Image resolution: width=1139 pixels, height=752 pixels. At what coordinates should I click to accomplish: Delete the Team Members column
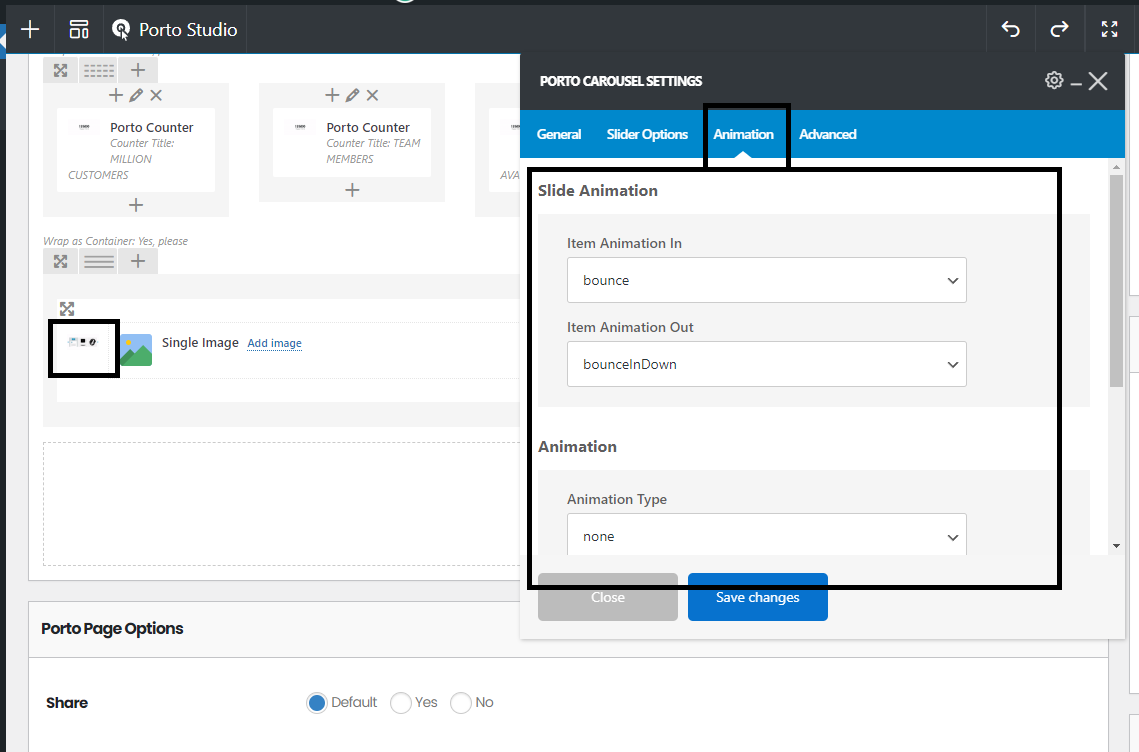(373, 95)
